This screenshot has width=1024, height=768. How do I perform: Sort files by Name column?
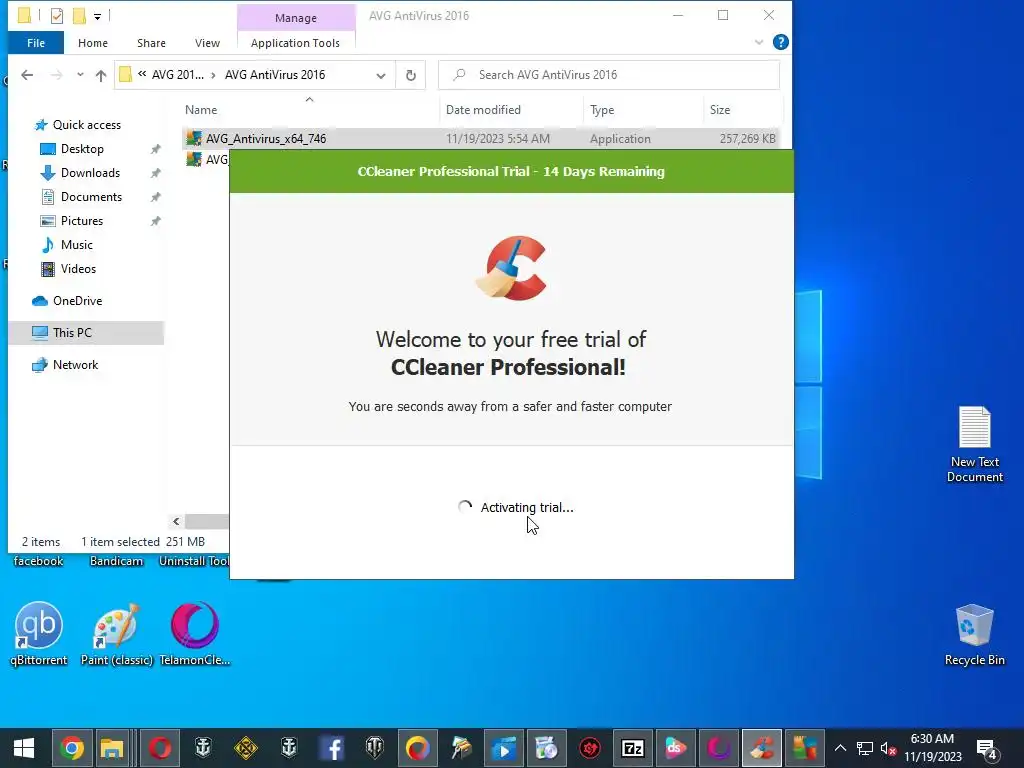(x=201, y=110)
